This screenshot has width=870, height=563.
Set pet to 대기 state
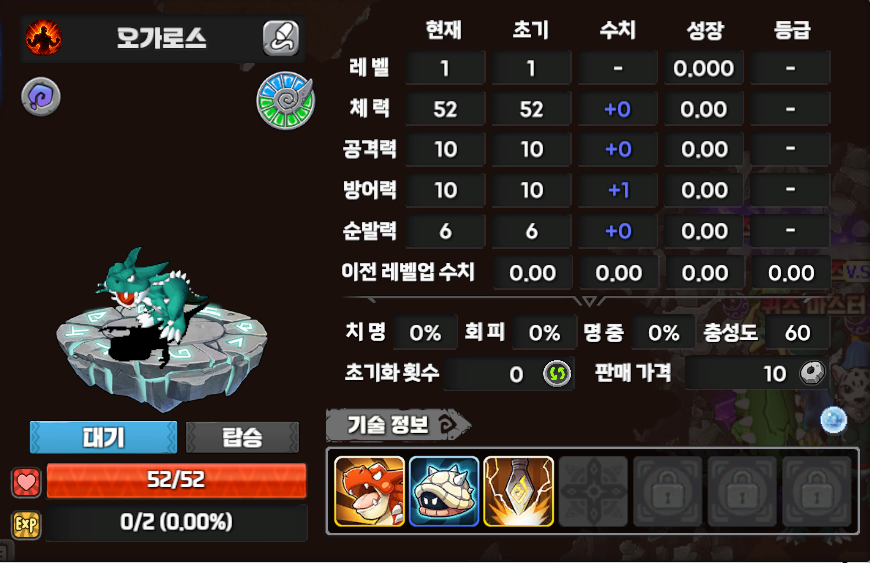[x=104, y=438]
